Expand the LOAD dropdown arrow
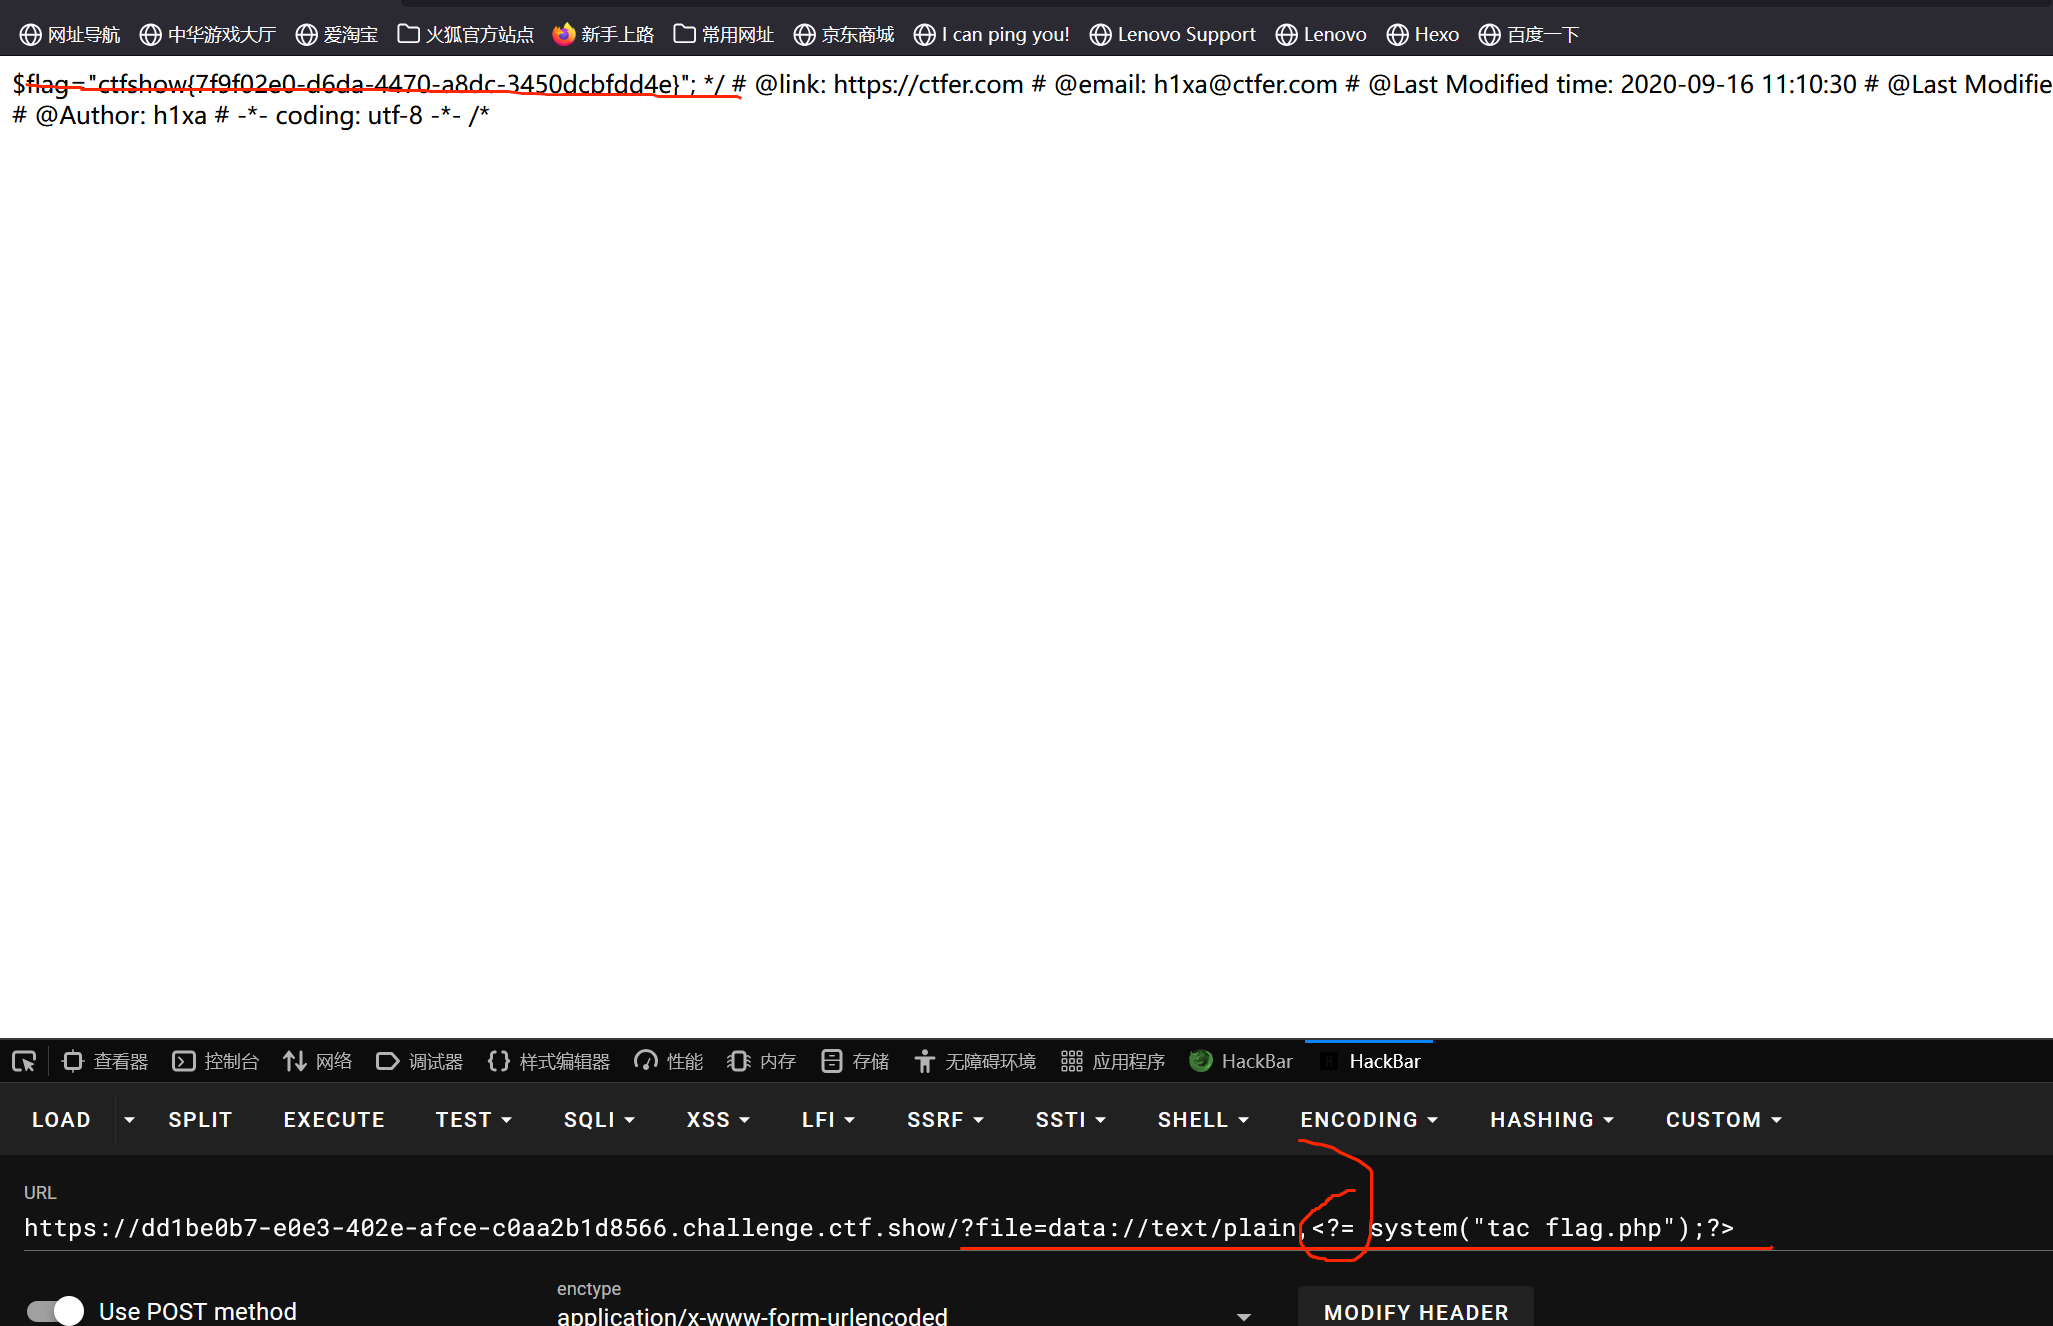Image resolution: width=2053 pixels, height=1326 pixels. 129,1120
